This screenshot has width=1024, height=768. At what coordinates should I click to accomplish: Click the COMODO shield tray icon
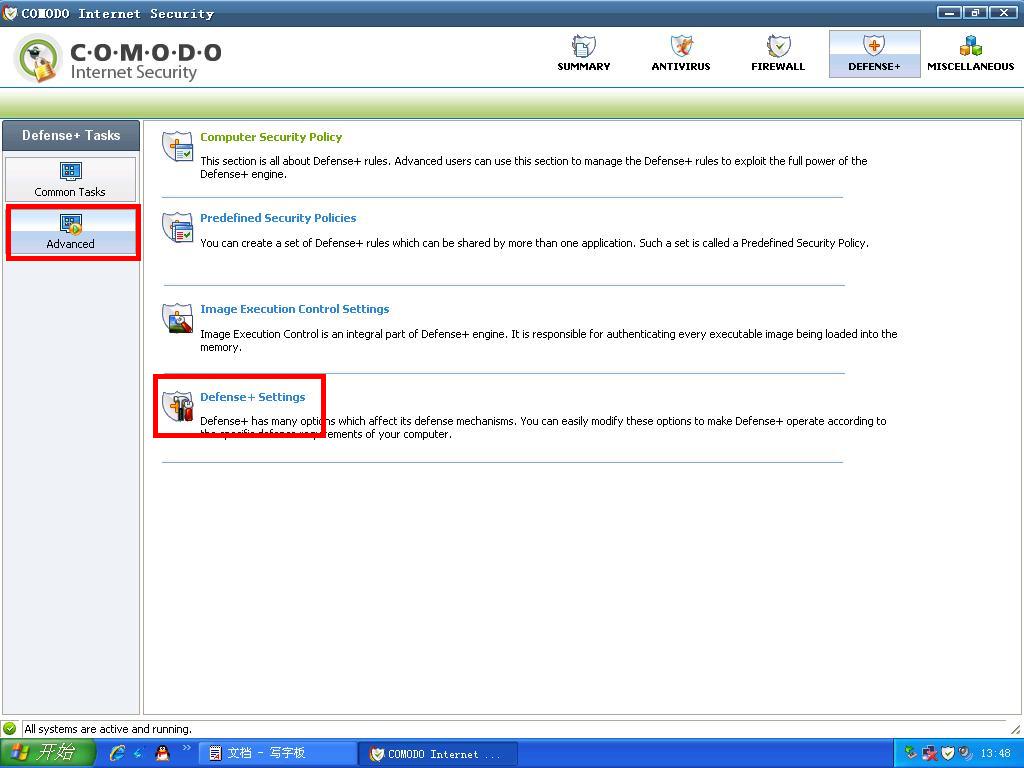[948, 754]
